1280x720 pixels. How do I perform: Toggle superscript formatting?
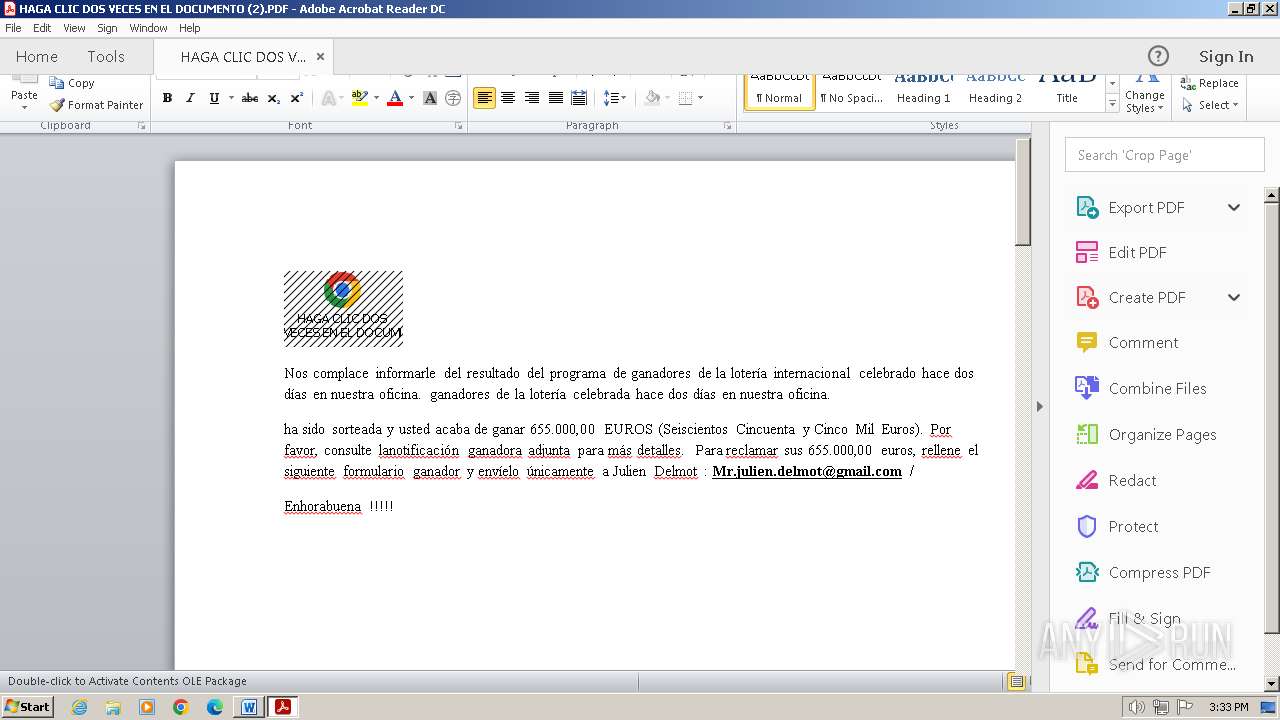tap(296, 98)
